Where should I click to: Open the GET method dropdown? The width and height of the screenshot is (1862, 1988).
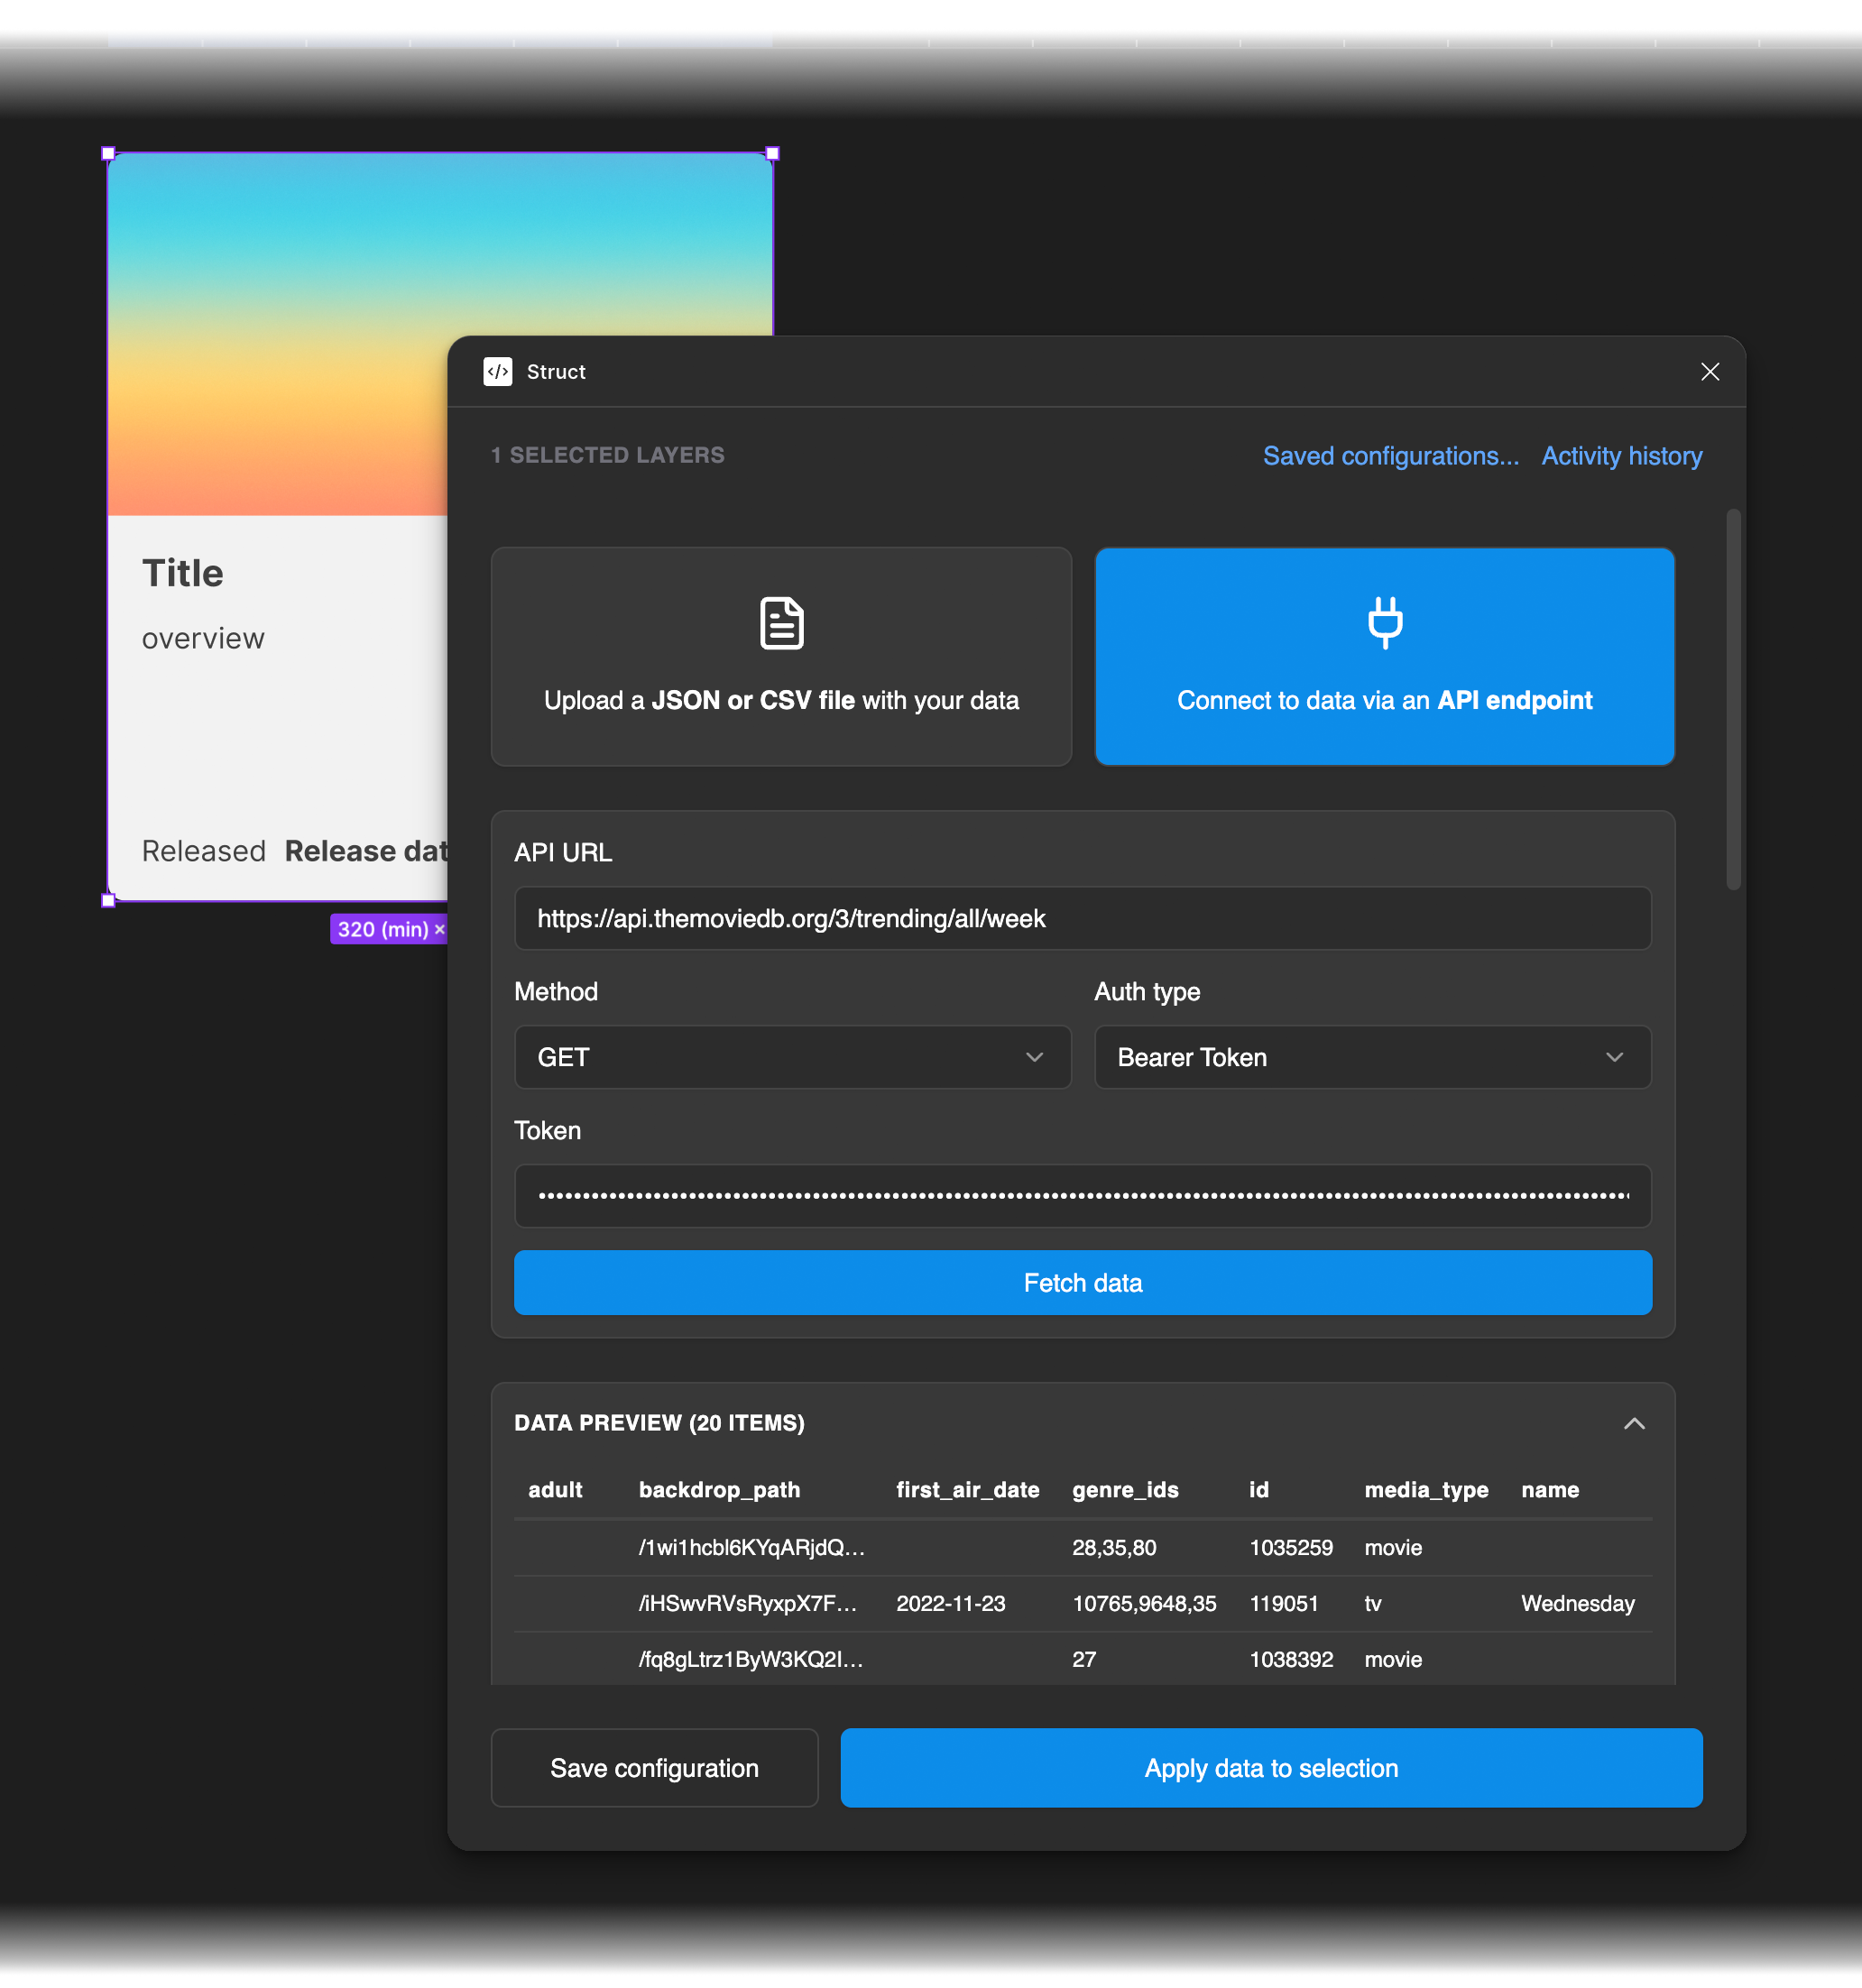(x=793, y=1057)
